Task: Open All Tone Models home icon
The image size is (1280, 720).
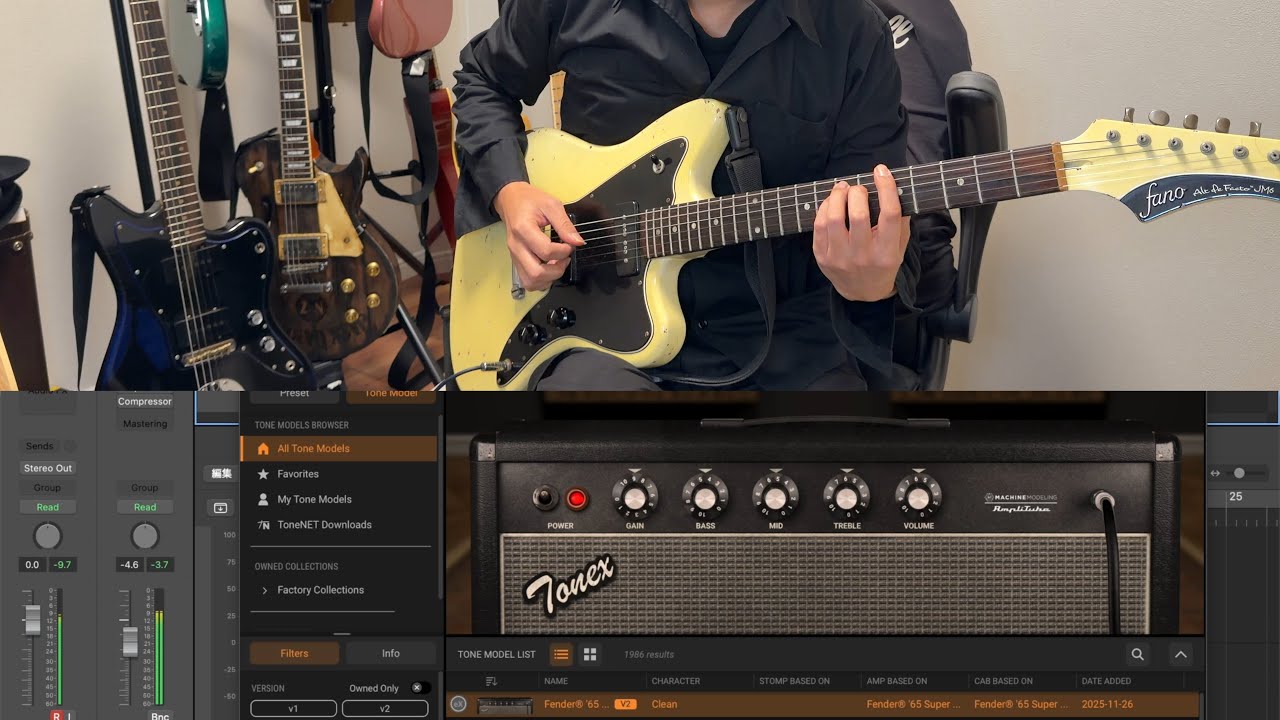Action: (x=263, y=449)
